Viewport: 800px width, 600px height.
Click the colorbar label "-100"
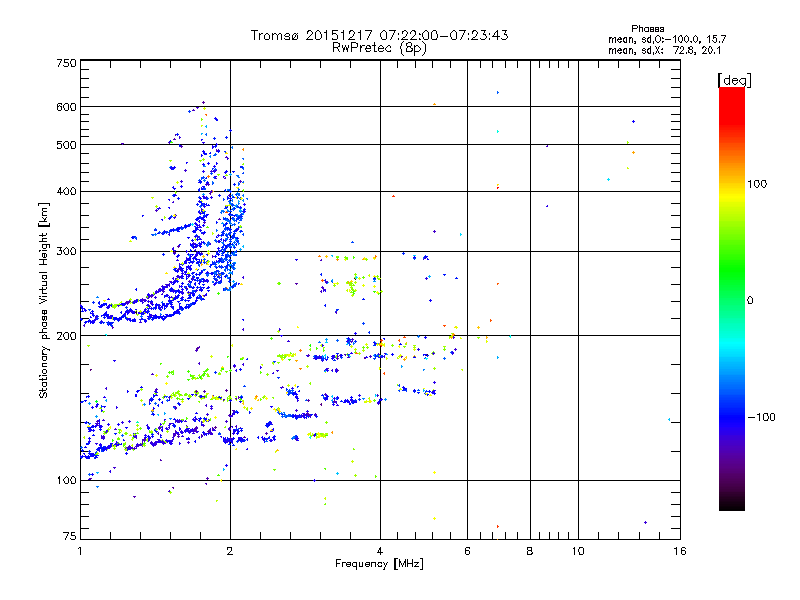point(762,417)
